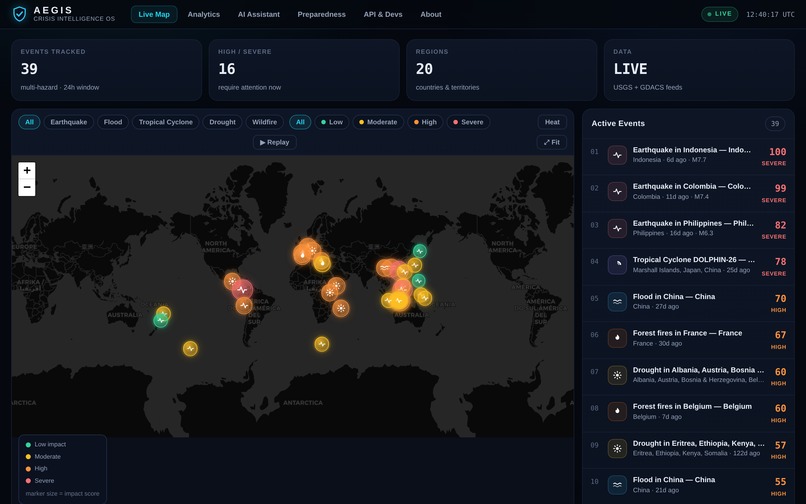Image resolution: width=806 pixels, height=504 pixels.
Task: Click yellow earthquake marker in south Atlantic
Action: (322, 344)
